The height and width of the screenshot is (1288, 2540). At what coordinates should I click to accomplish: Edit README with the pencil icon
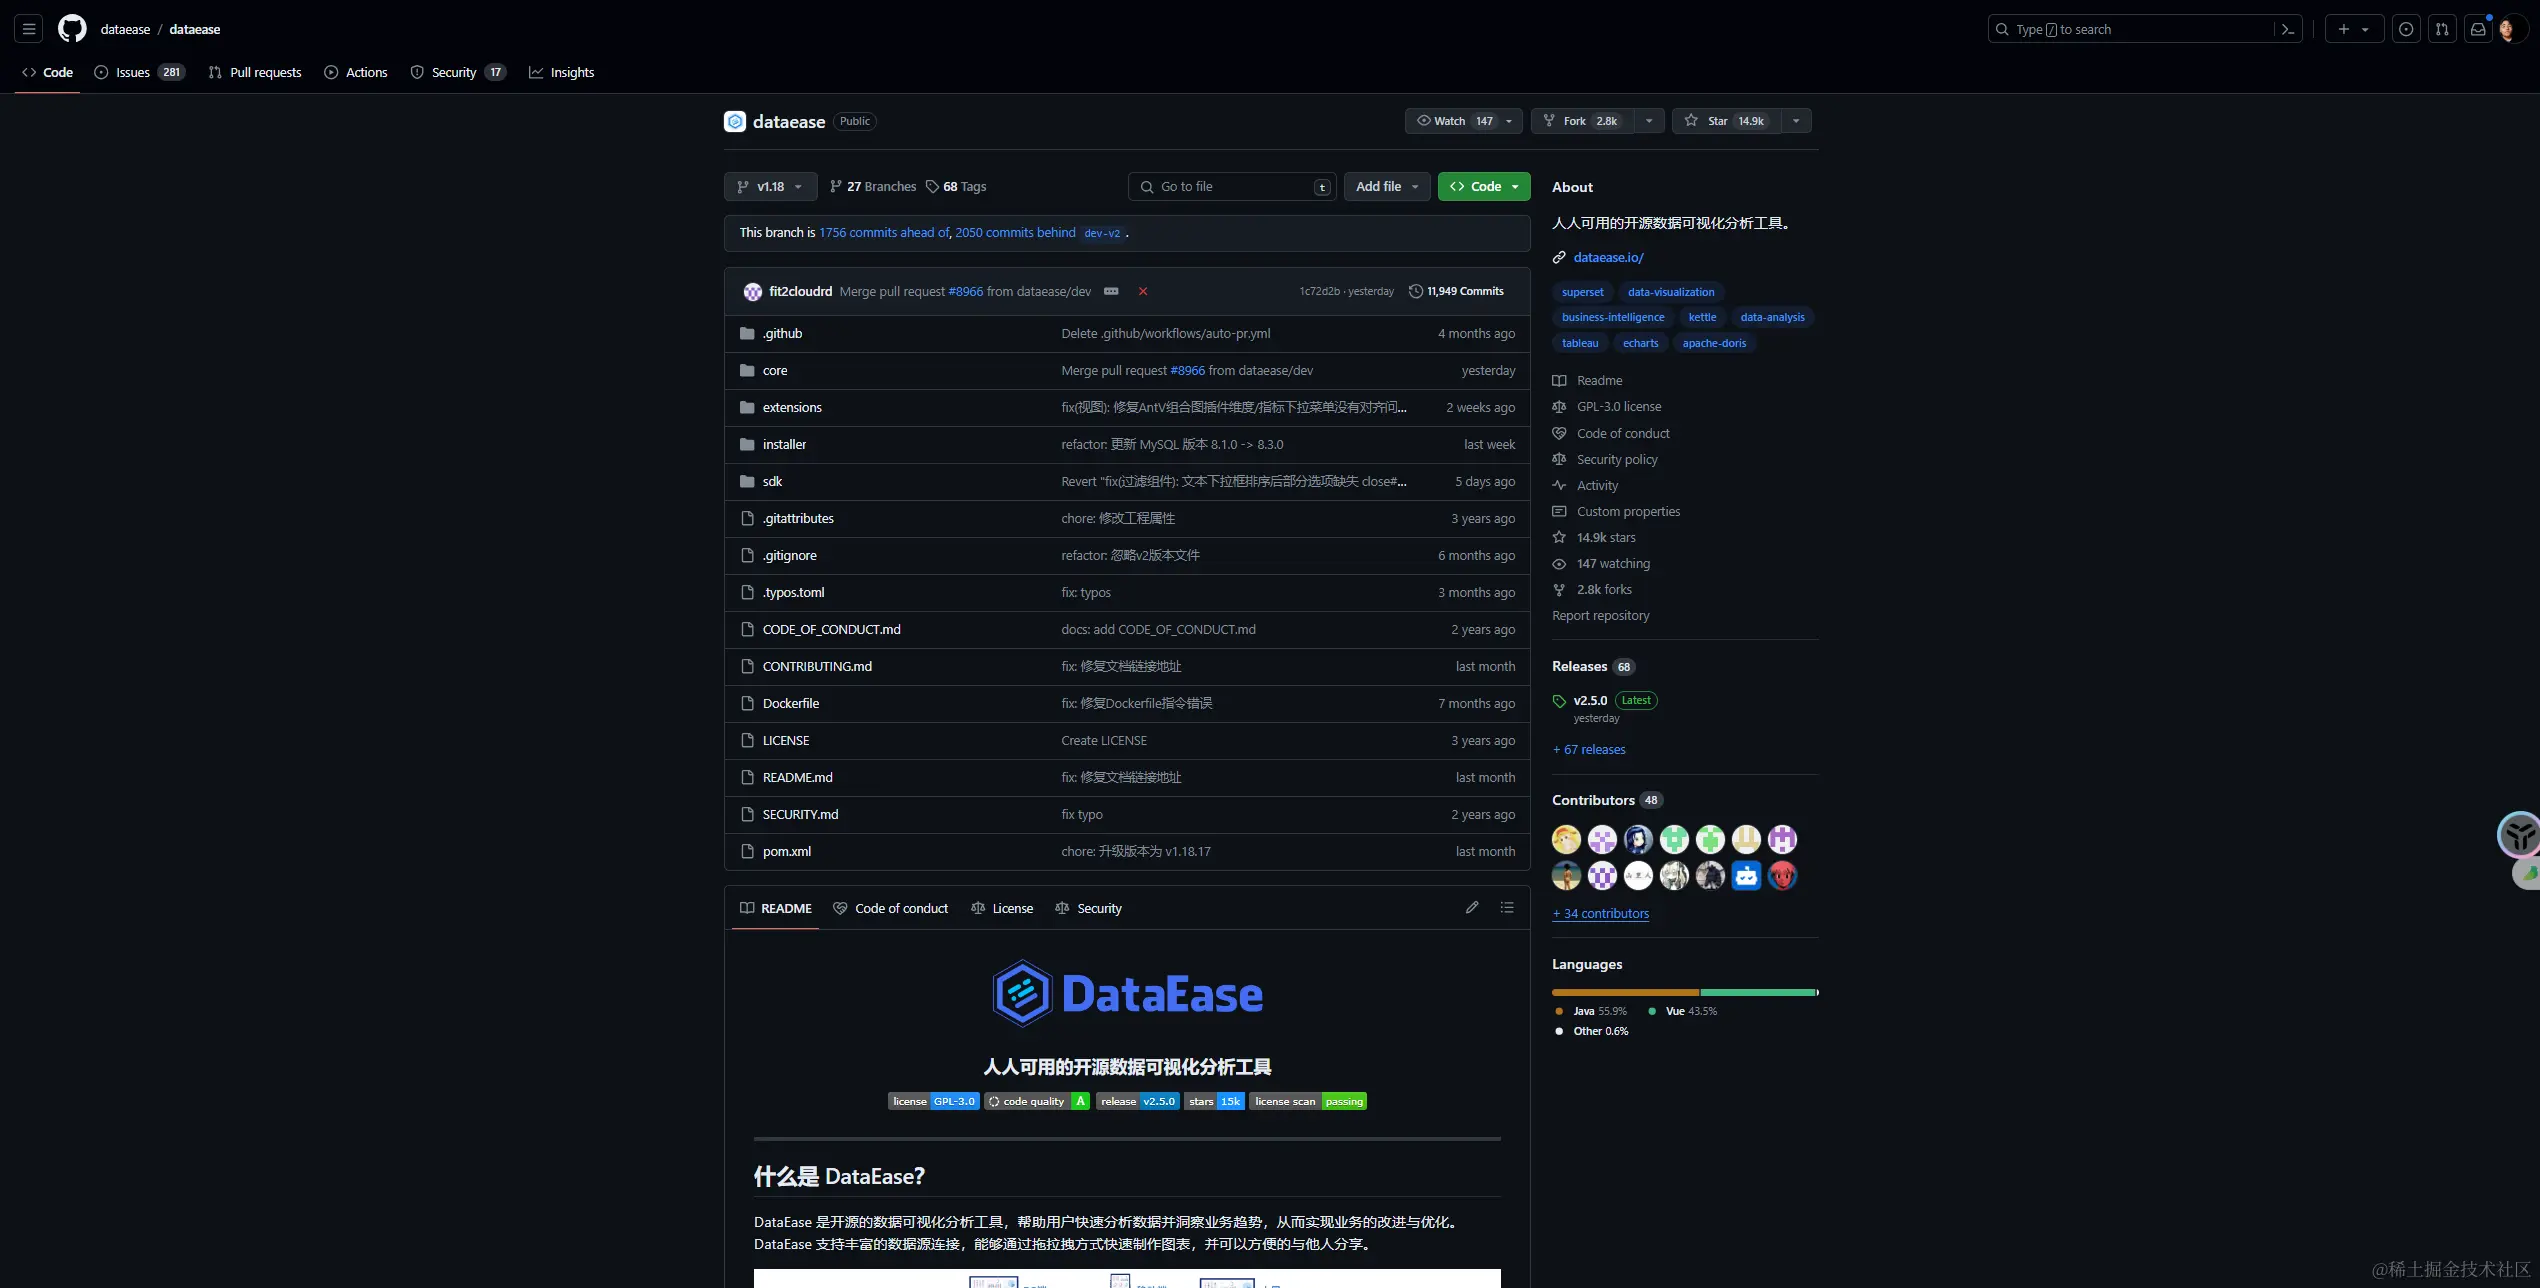pos(1472,907)
